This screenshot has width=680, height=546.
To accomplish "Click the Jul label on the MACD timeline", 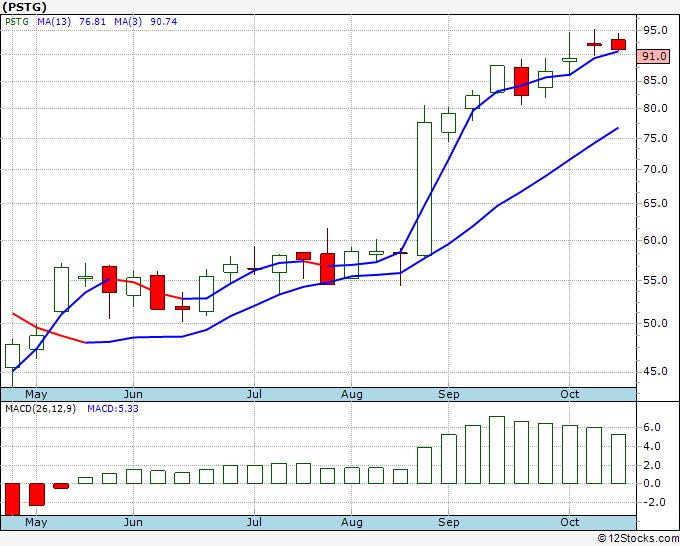I will click(254, 522).
